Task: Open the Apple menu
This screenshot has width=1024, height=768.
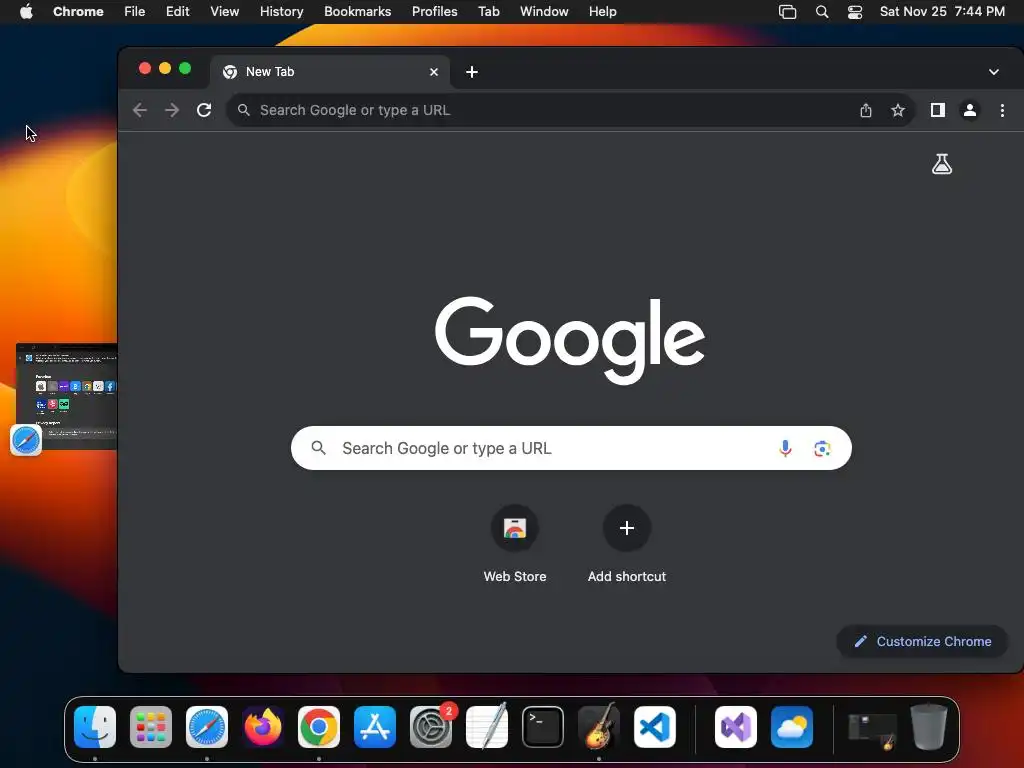Action: (26, 11)
